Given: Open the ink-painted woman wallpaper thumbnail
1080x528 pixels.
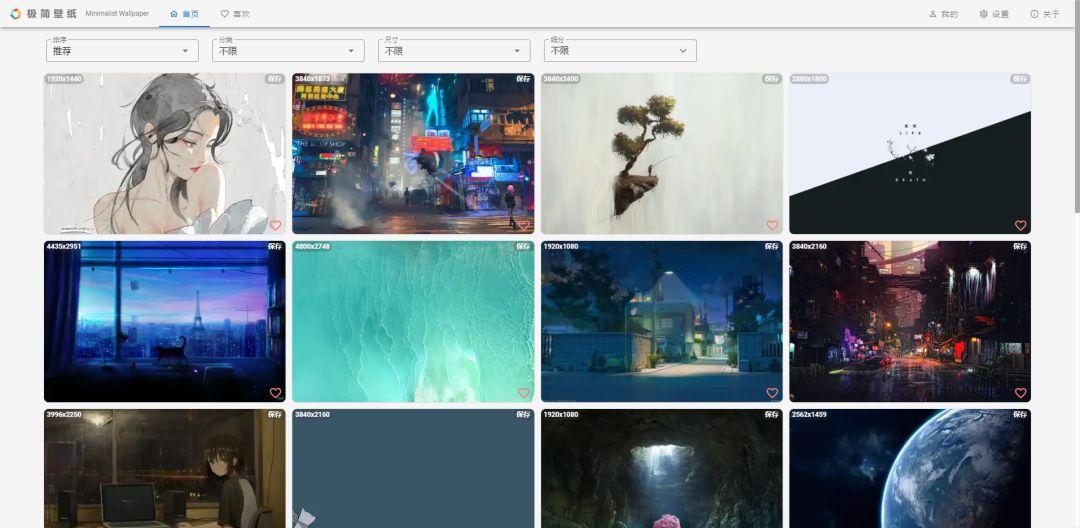Looking at the screenshot, I should pos(165,154).
